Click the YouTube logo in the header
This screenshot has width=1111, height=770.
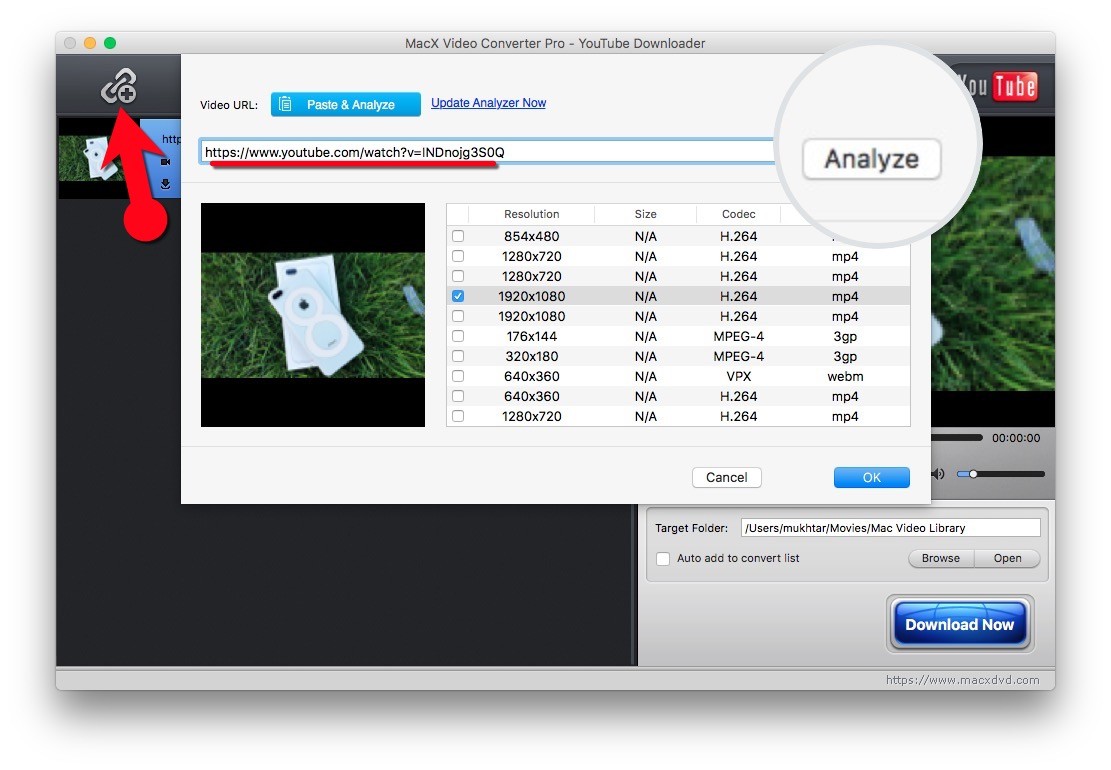click(999, 86)
